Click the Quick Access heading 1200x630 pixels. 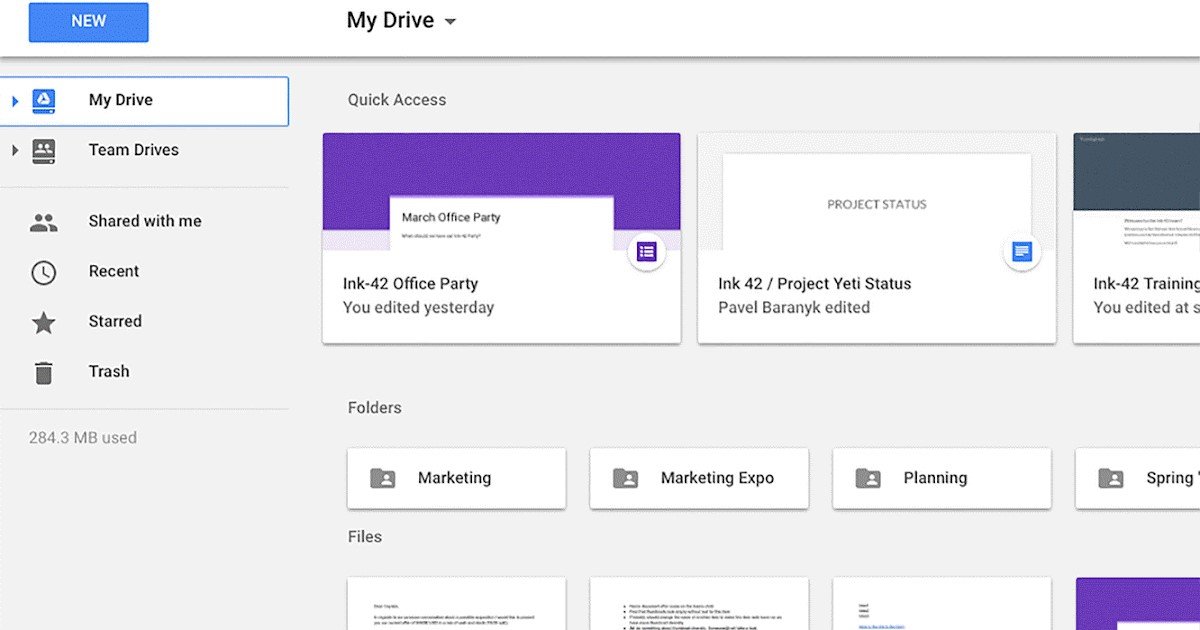[397, 100]
